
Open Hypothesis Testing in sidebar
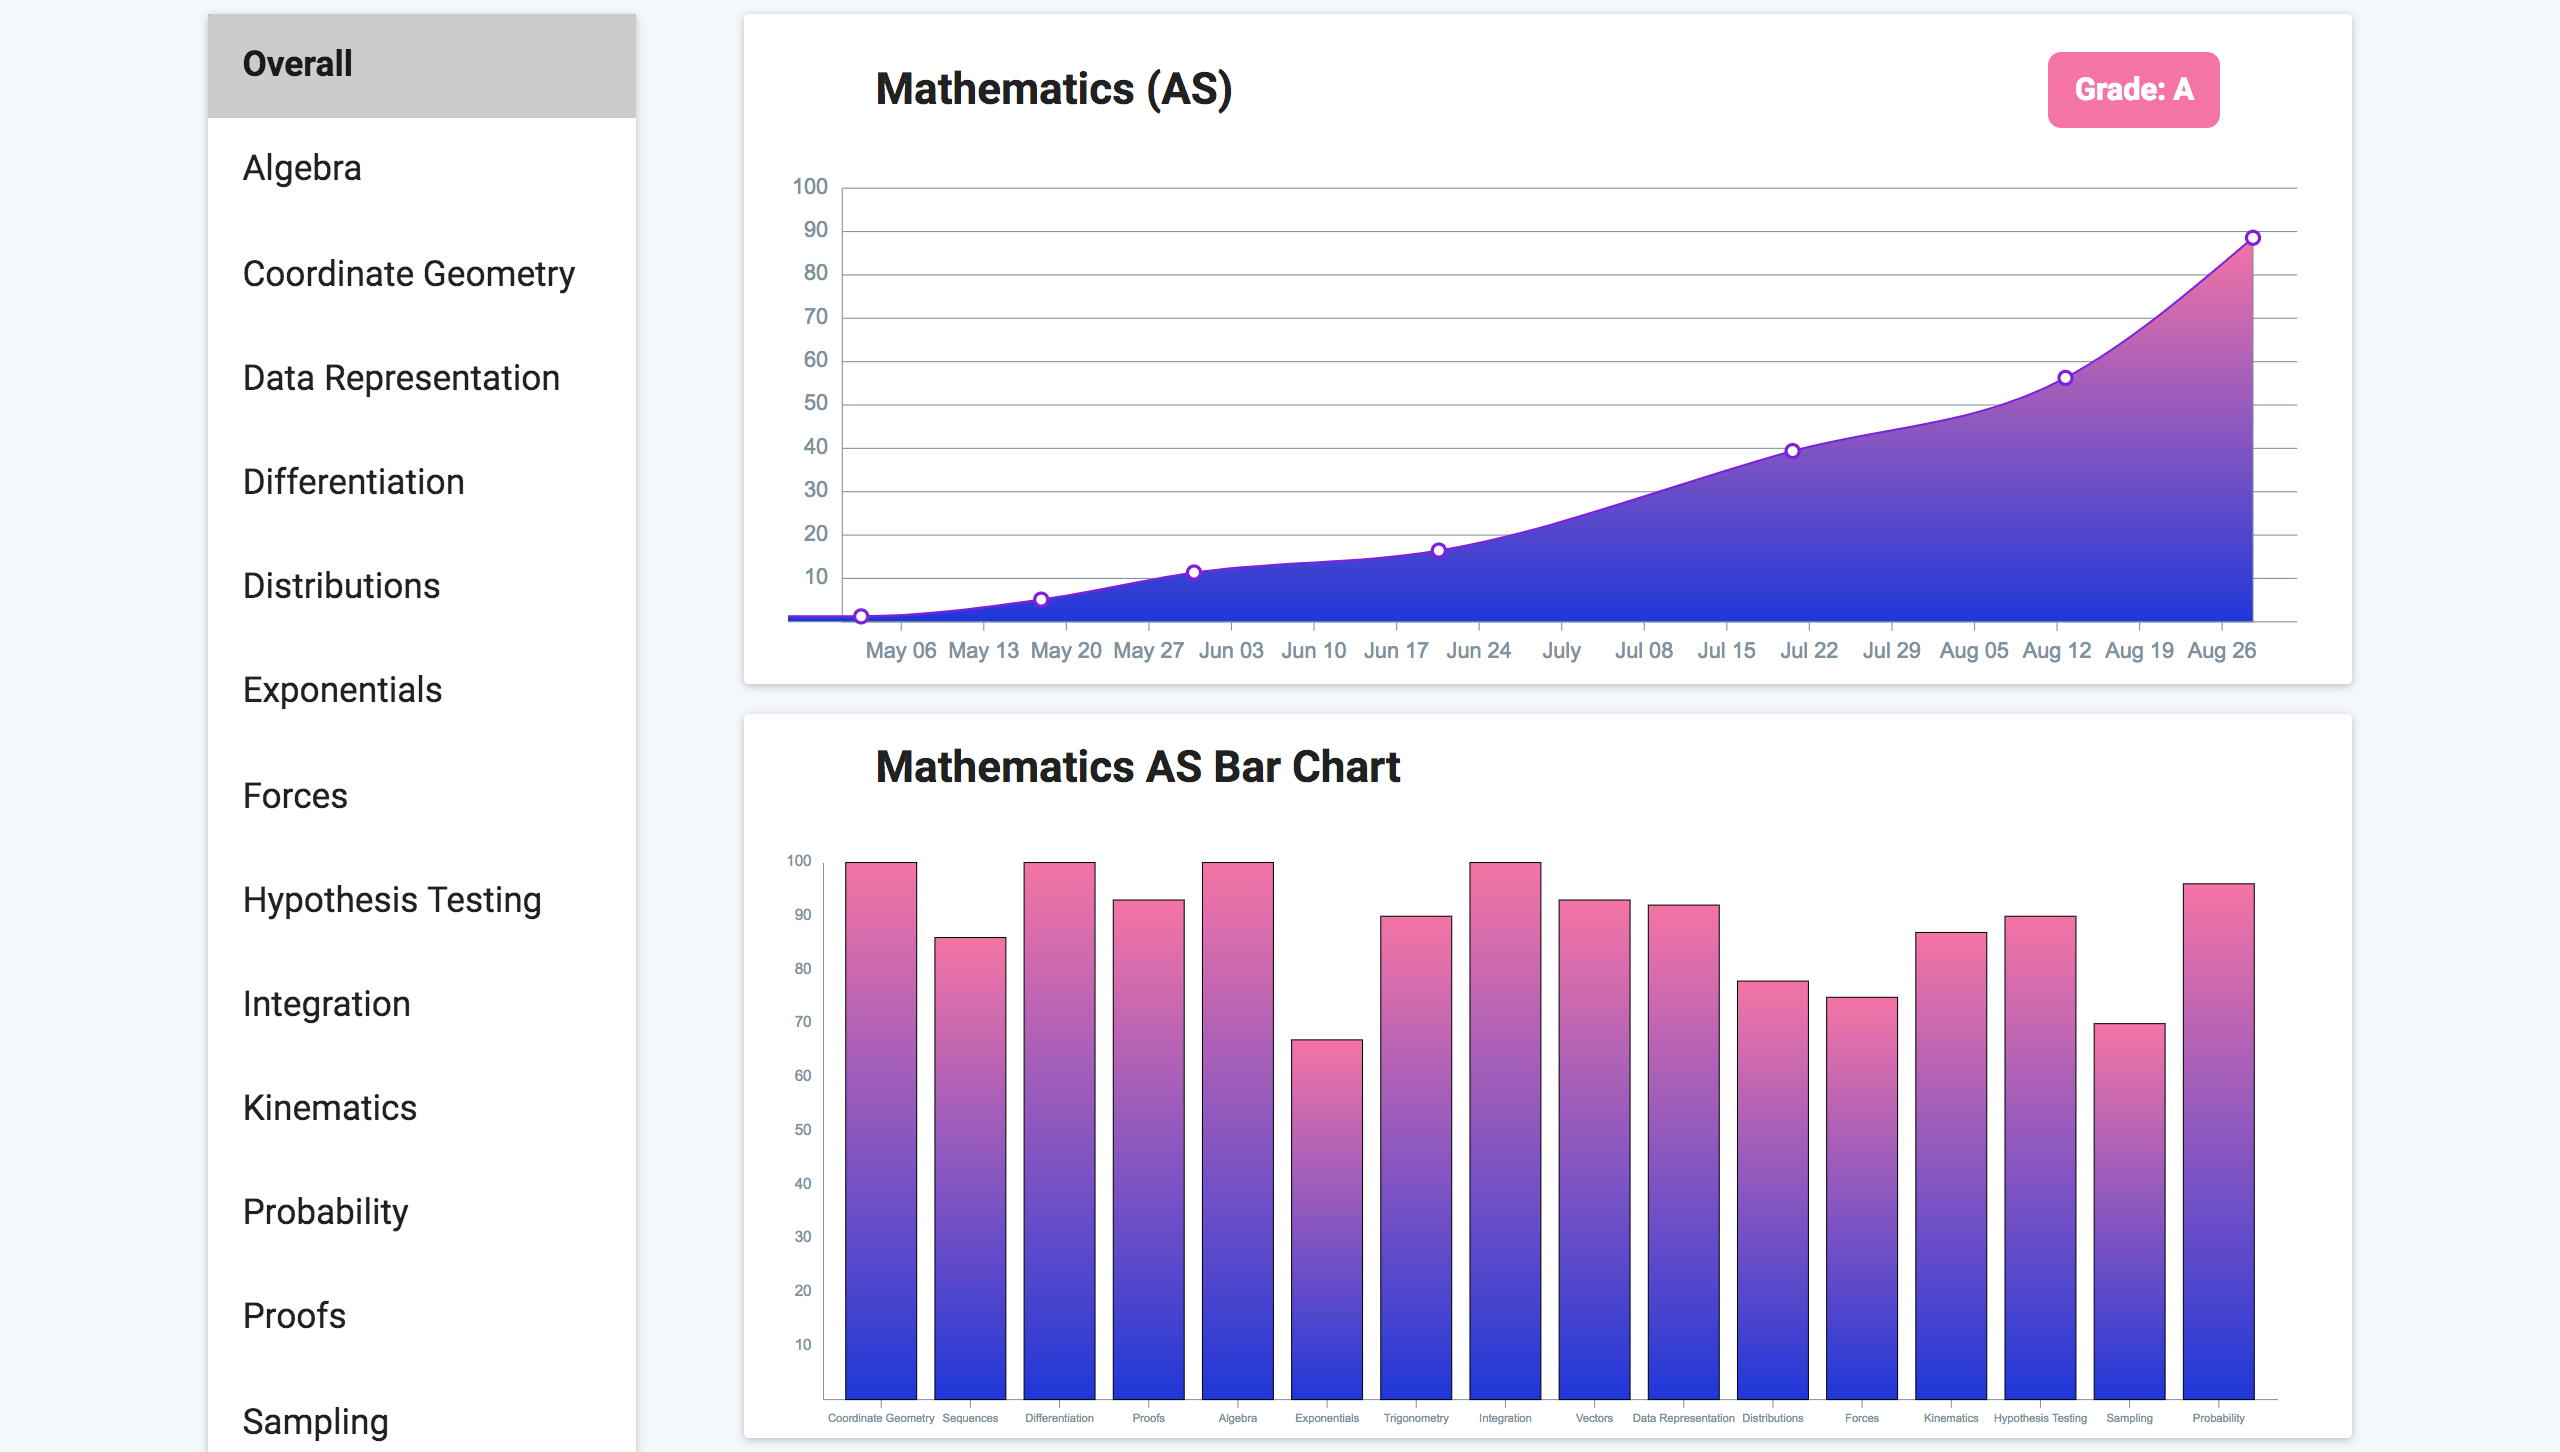[x=392, y=900]
